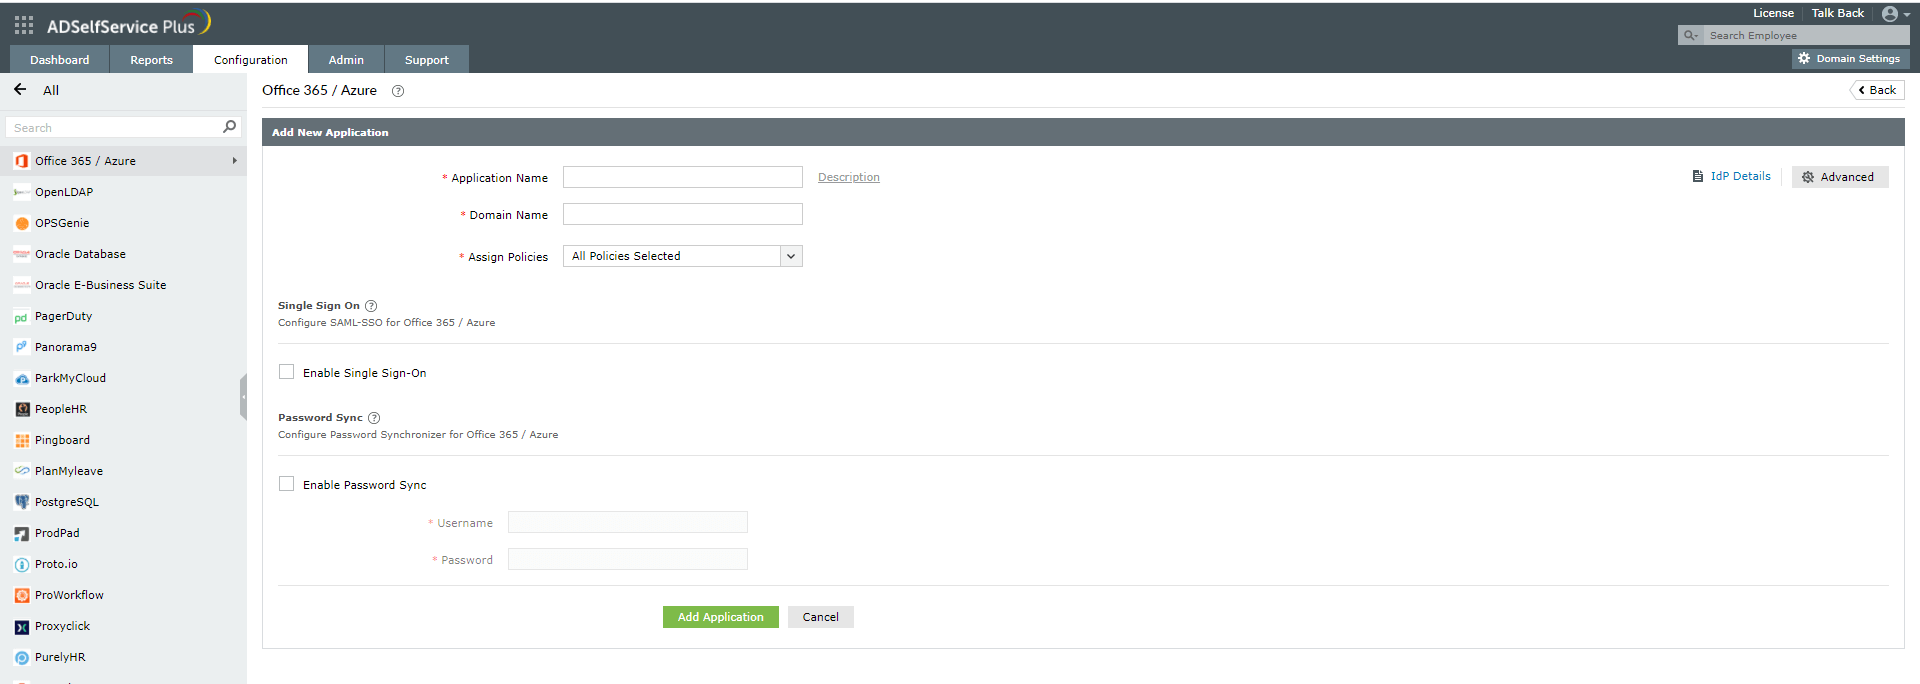The height and width of the screenshot is (684, 1920).
Task: Click the ProdPad icon
Action: click(x=22, y=534)
